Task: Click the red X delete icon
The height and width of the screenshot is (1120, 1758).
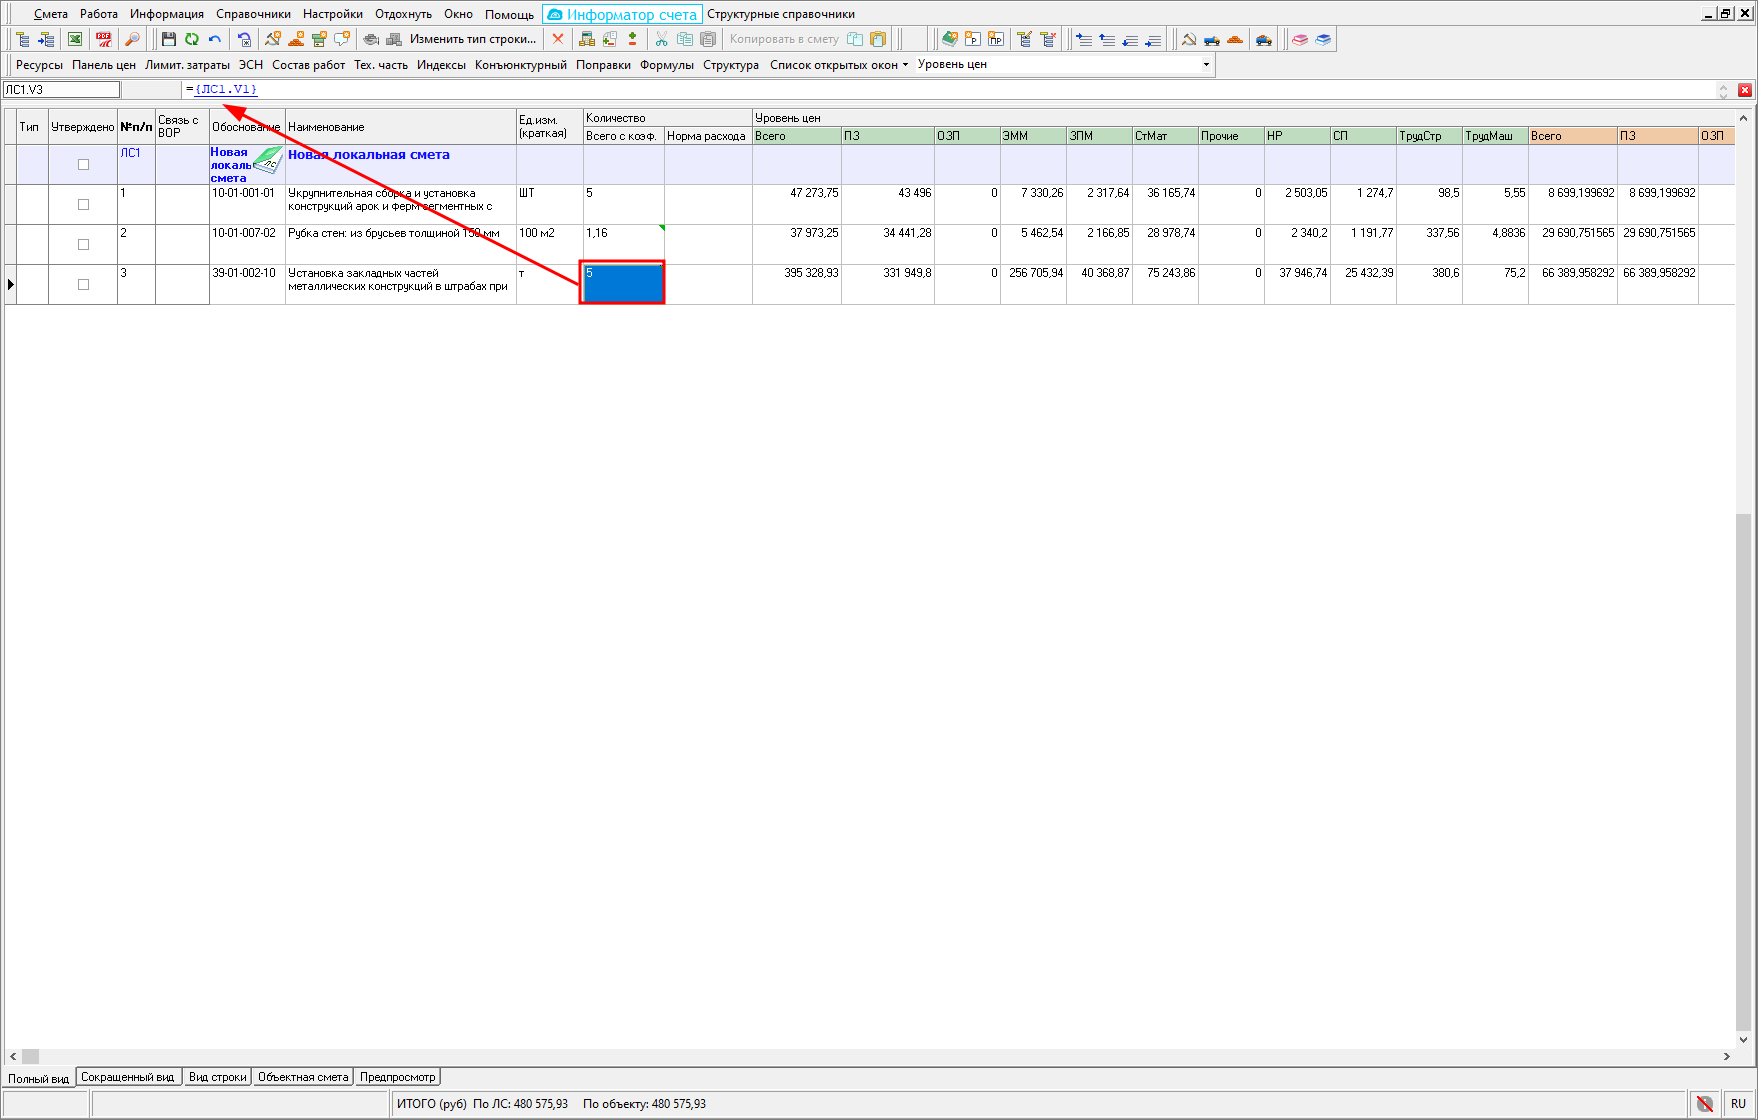Action: tap(558, 39)
